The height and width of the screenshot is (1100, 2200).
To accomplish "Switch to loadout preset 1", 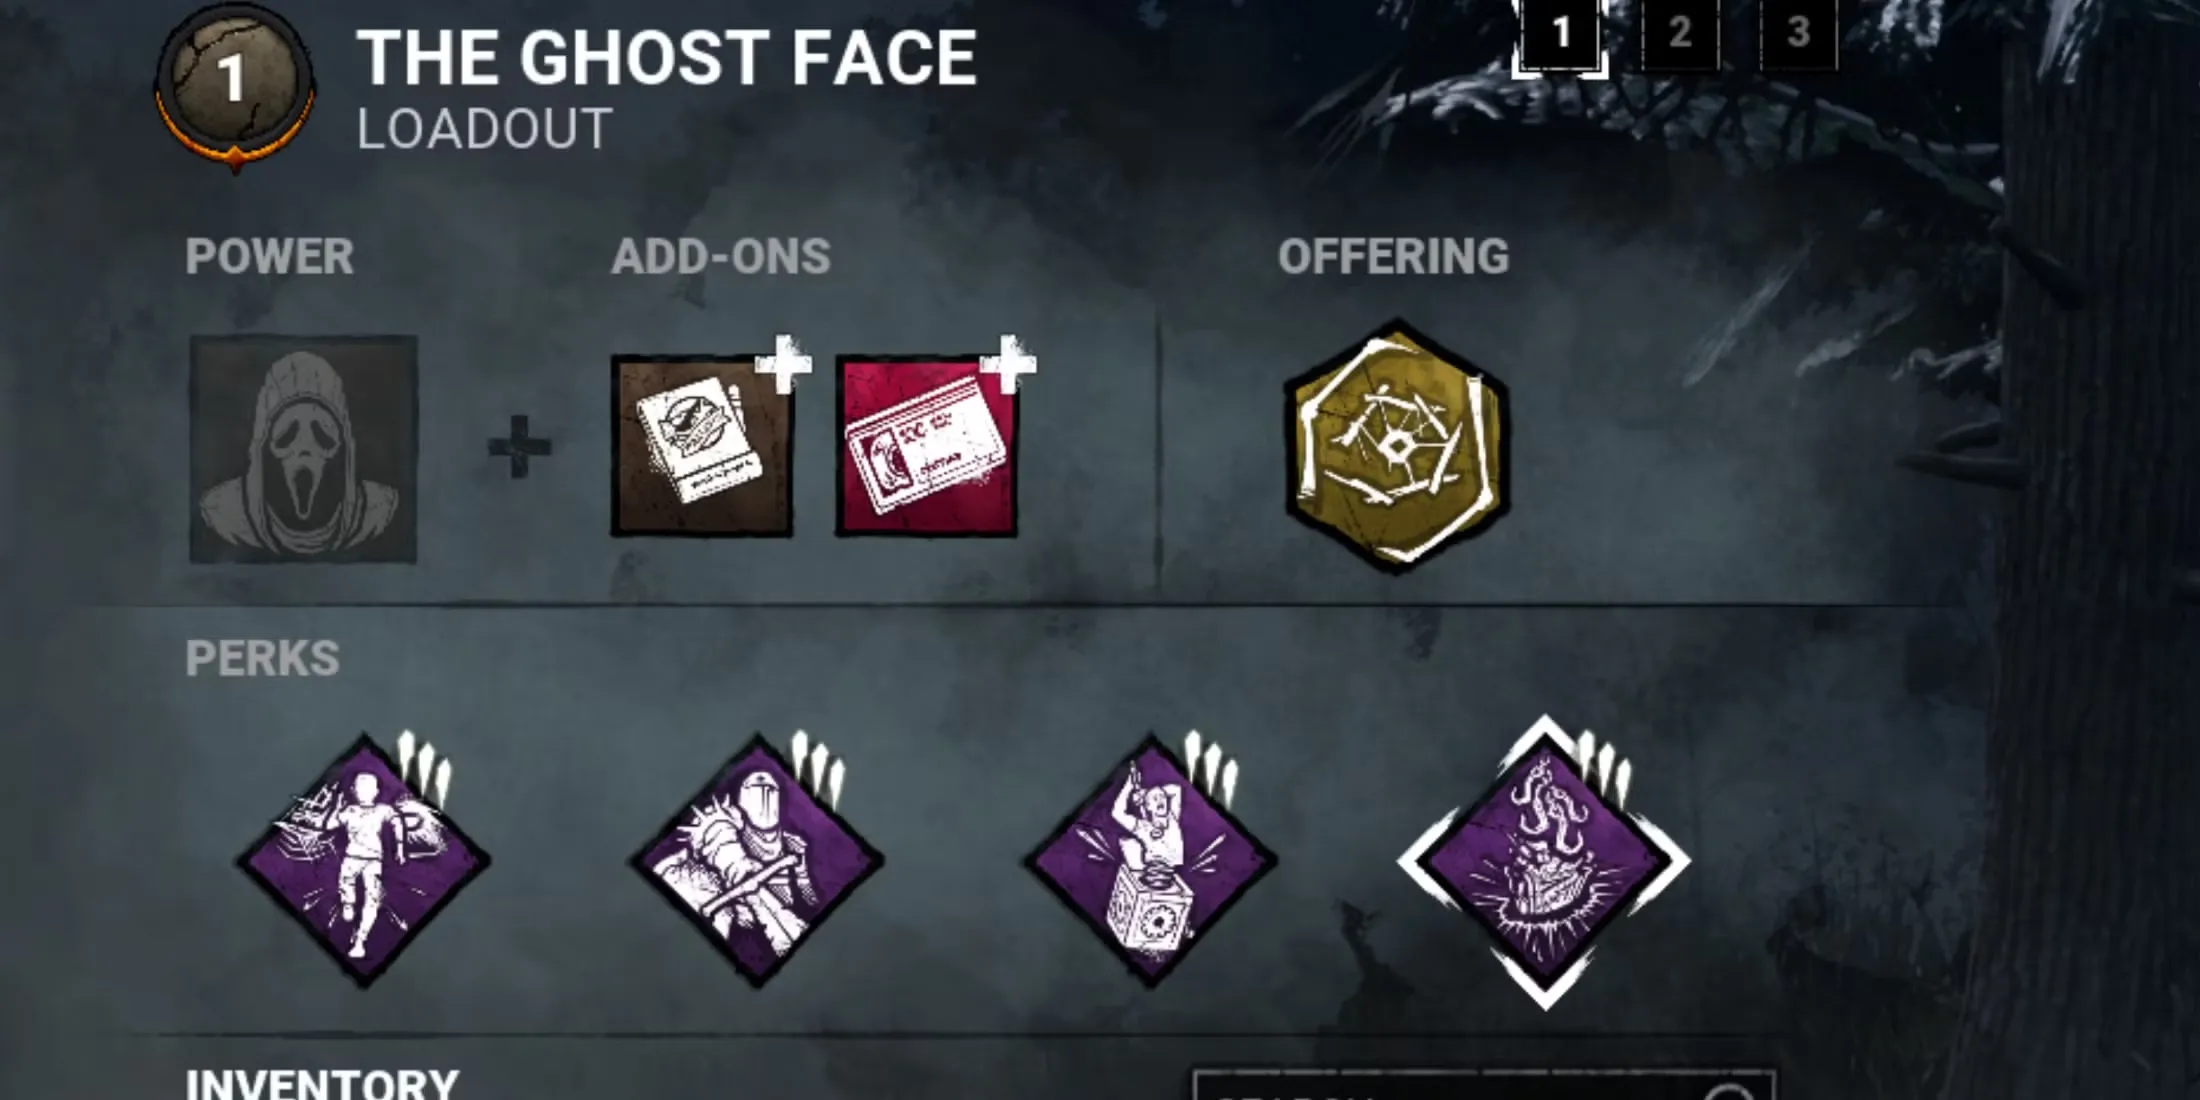I will pyautogui.click(x=1560, y=36).
